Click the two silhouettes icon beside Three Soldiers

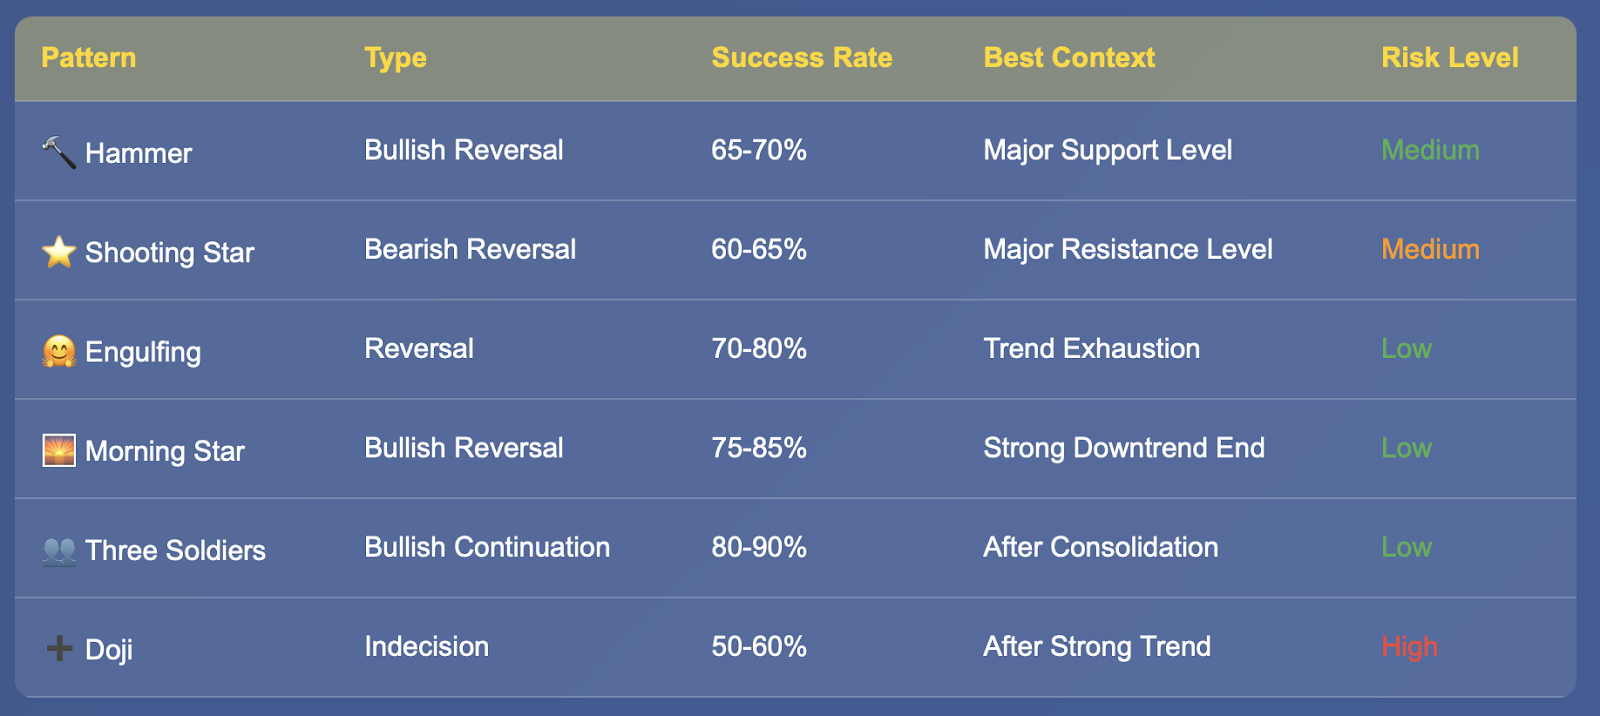pos(59,550)
